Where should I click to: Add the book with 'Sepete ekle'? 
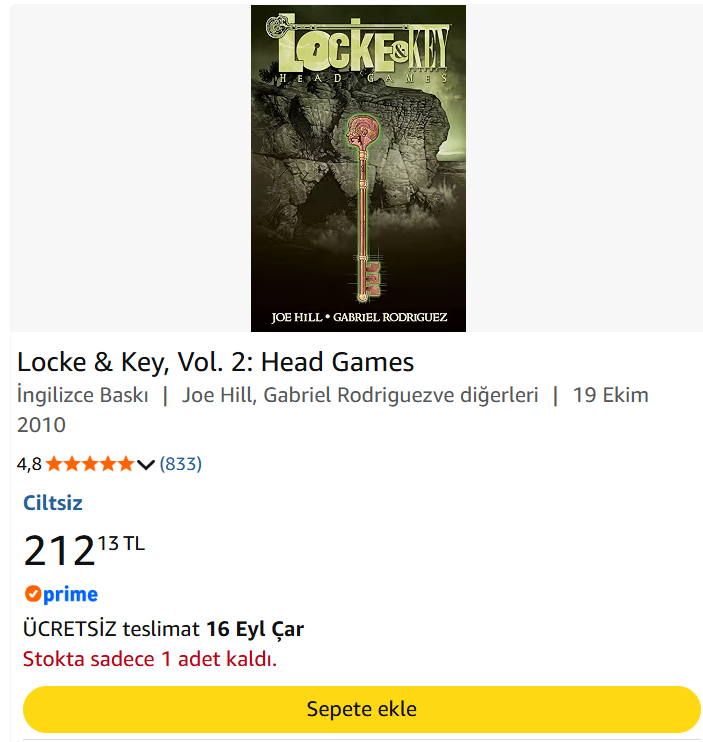[361, 709]
